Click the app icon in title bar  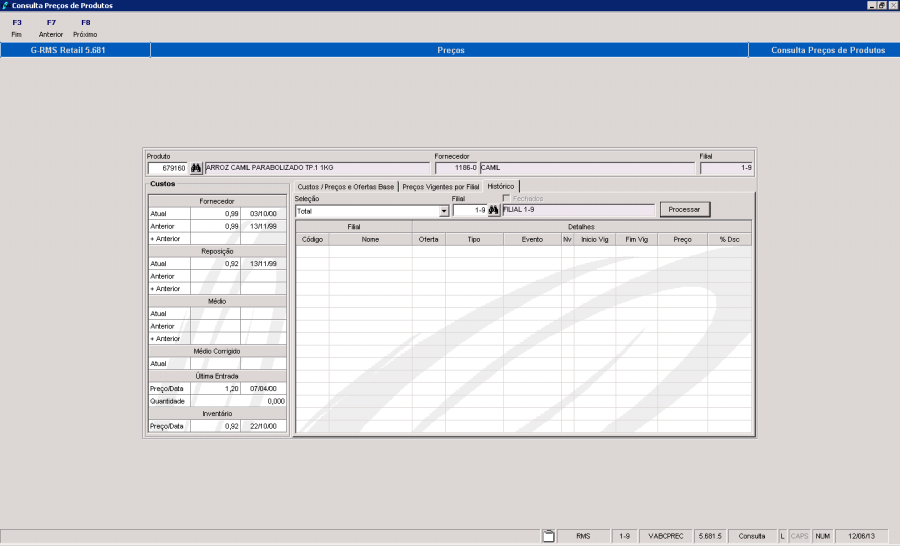click(5, 5)
